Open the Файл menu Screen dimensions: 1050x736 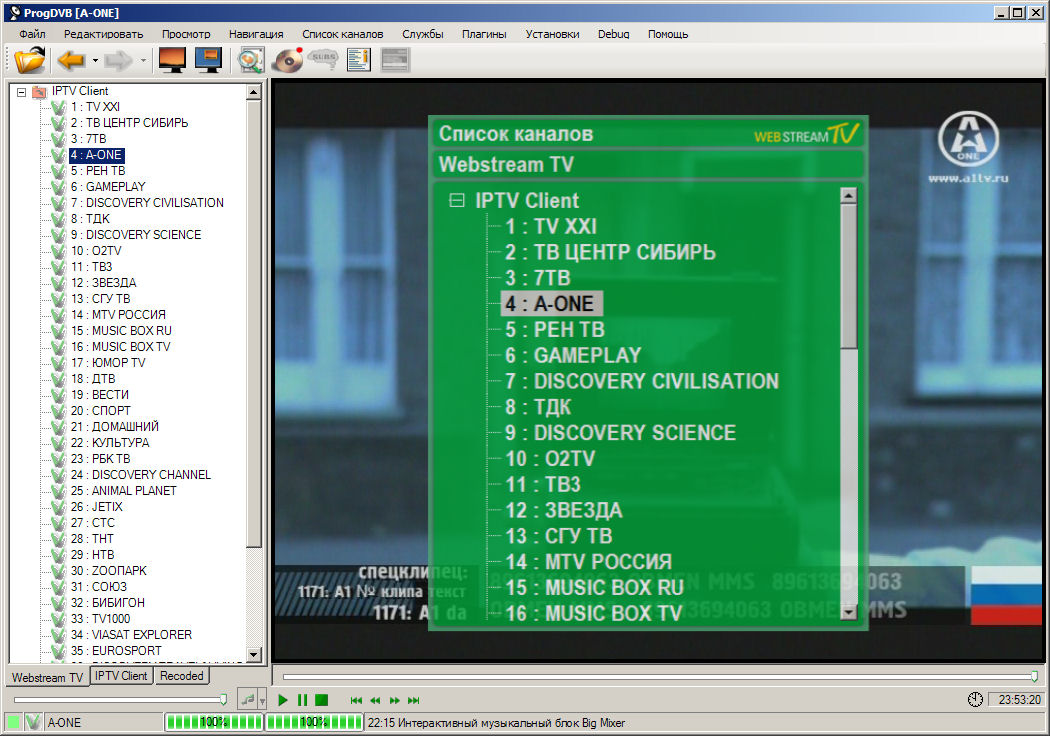[x=32, y=34]
